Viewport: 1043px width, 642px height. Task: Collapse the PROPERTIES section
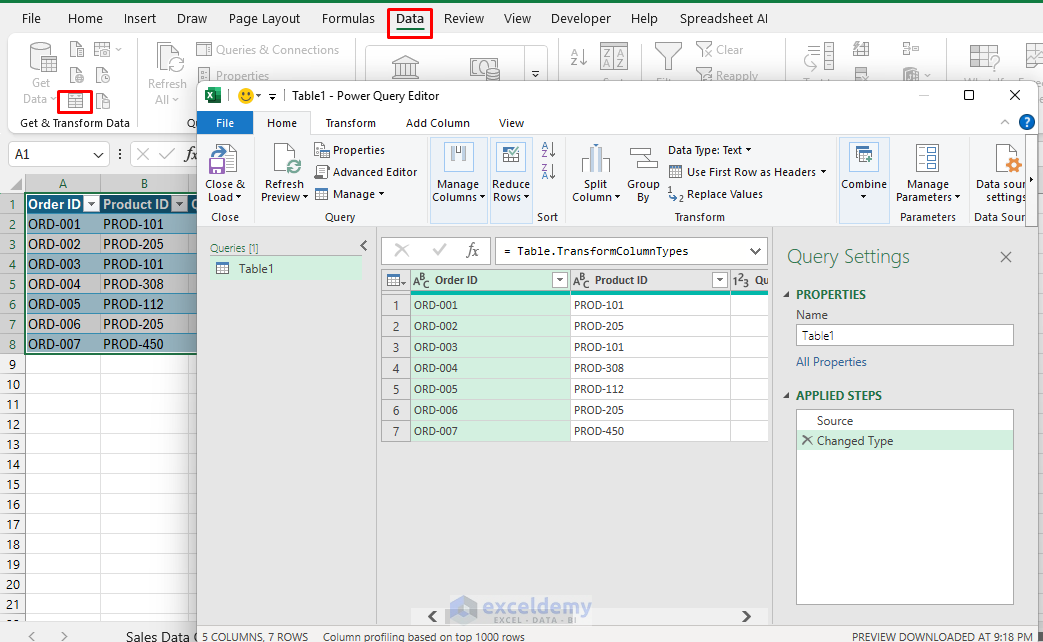tap(788, 294)
